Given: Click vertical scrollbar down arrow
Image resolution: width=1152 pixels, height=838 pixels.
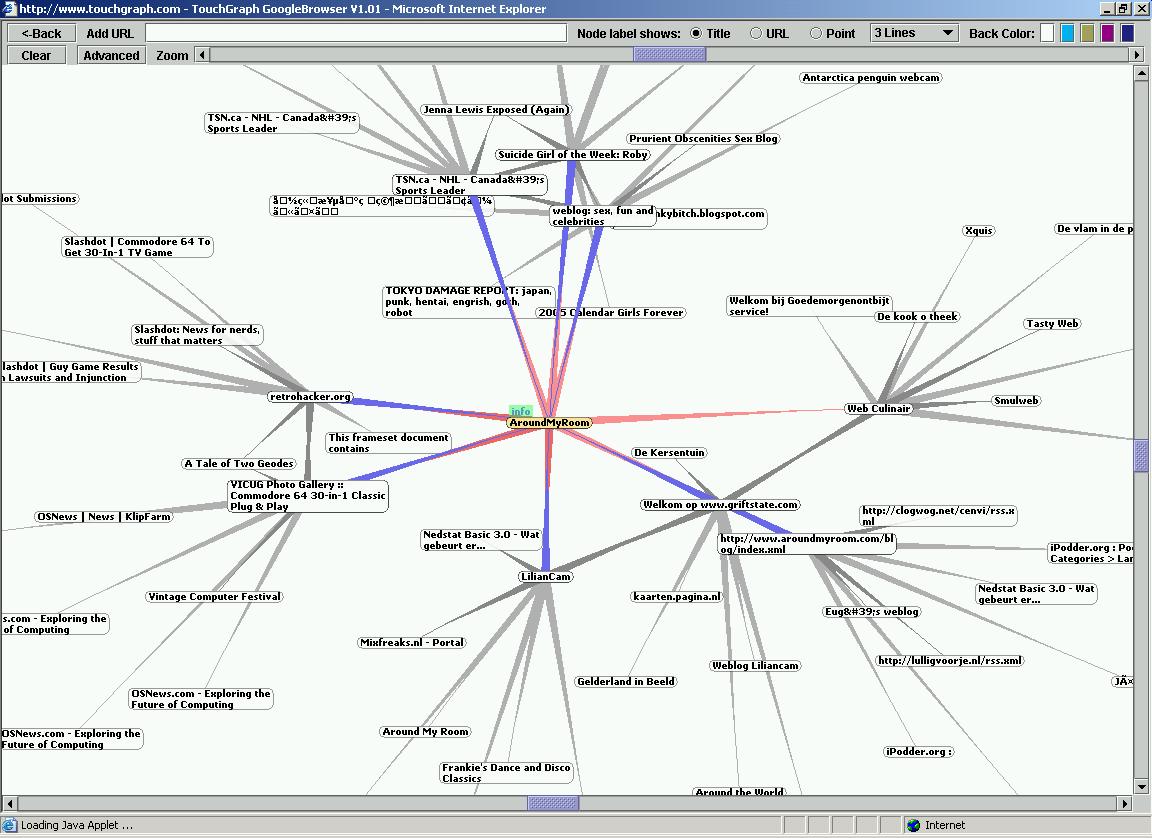Looking at the screenshot, I should (x=1141, y=787).
